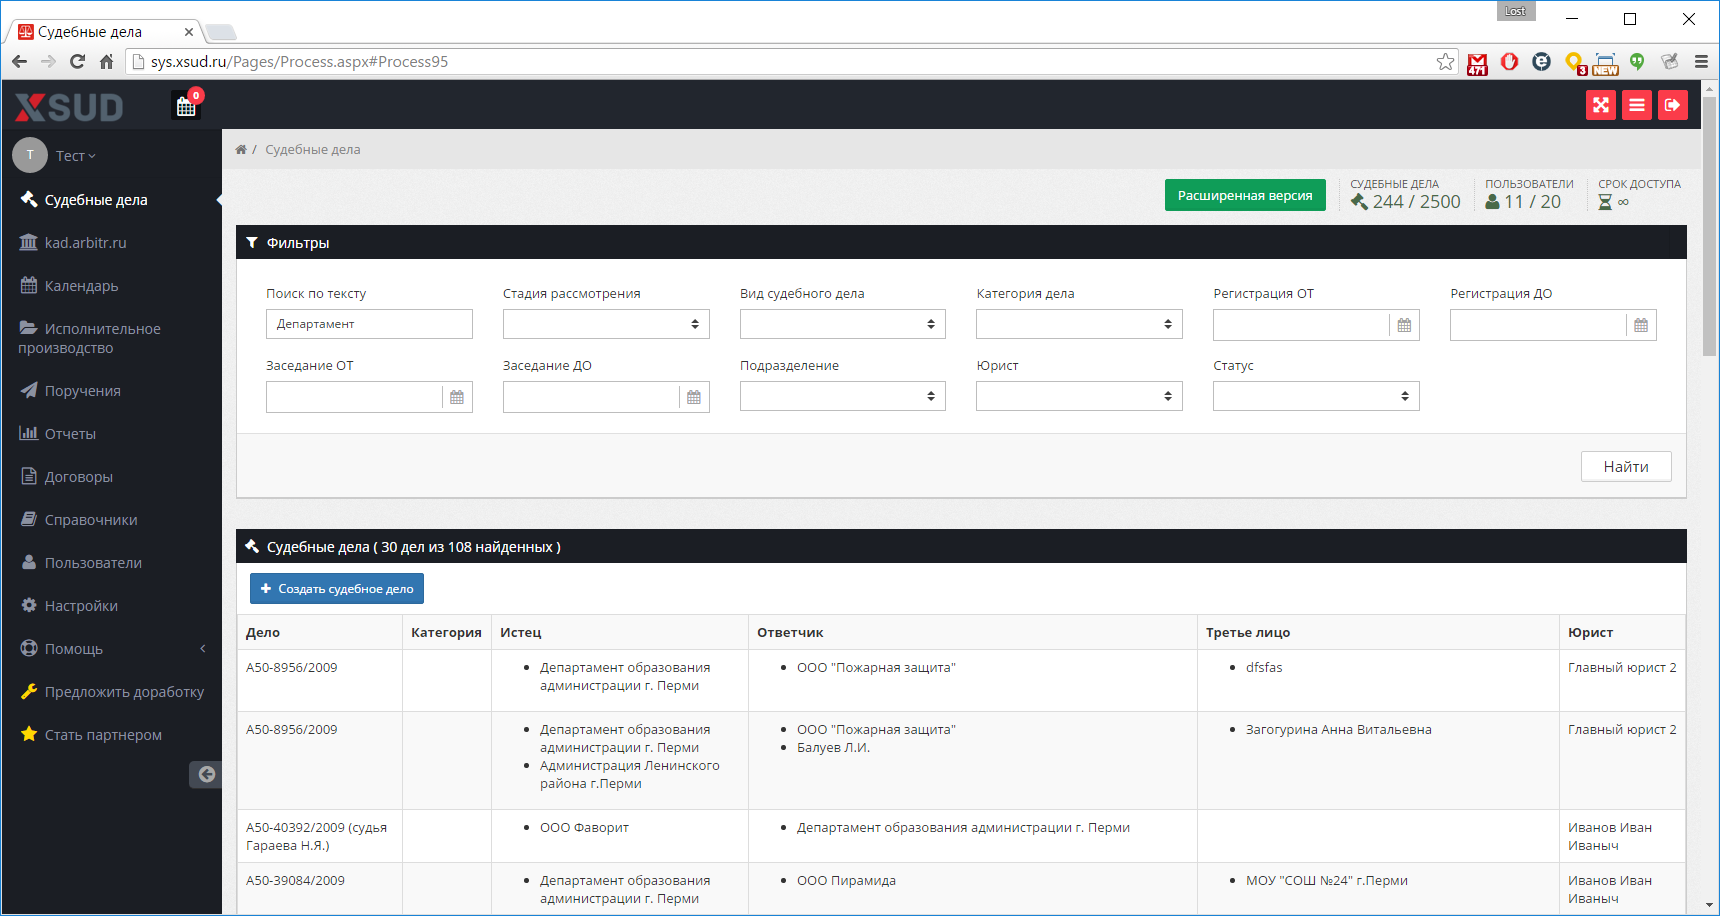Screen dimensions: 1720x916
Task: Bookmark the page with the star icon
Action: (x=1445, y=62)
